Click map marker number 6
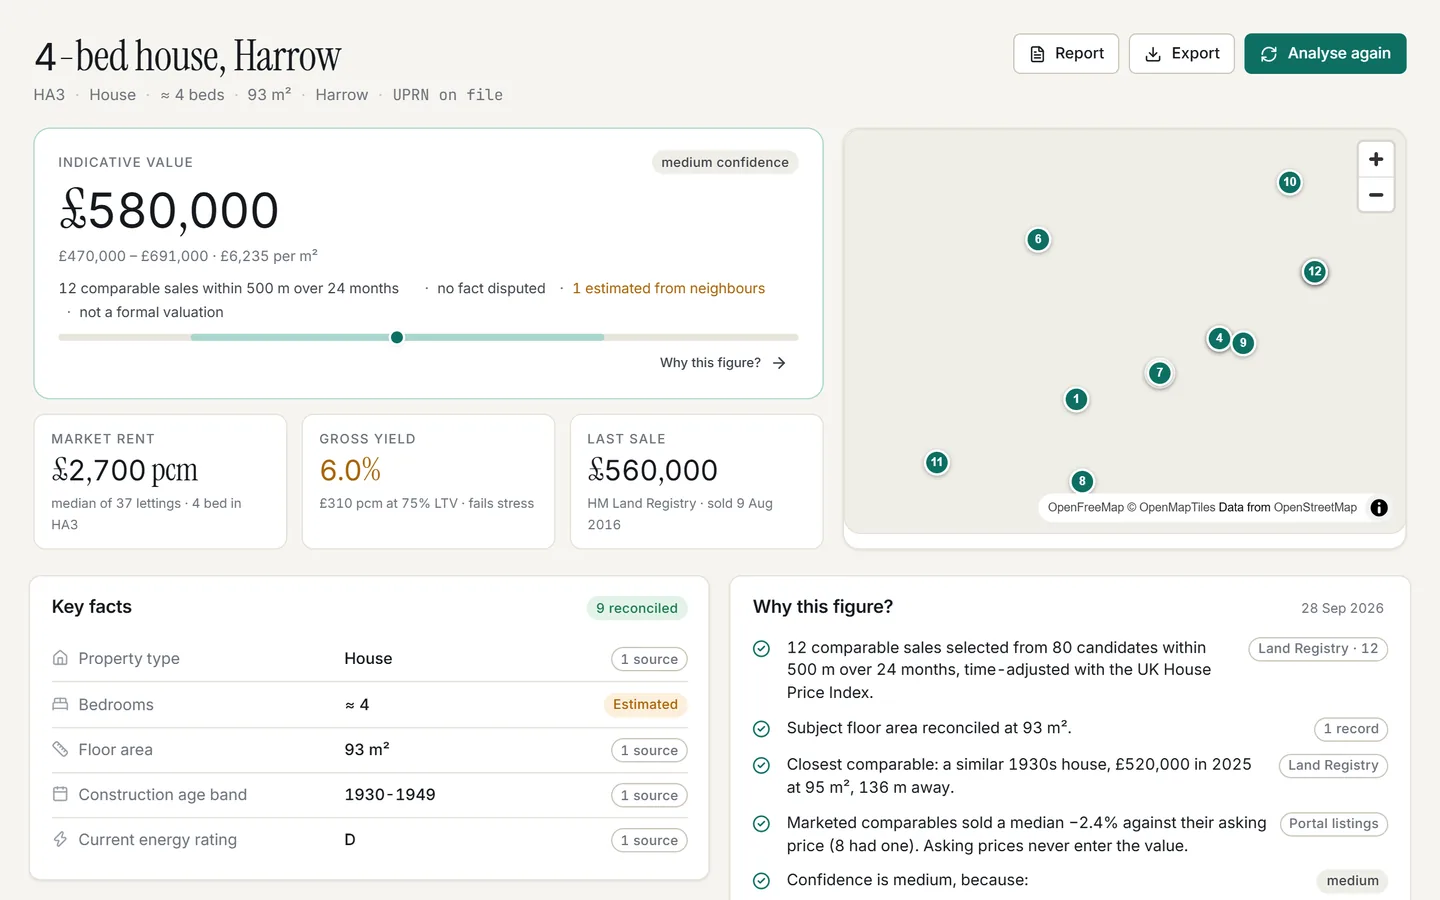 (1038, 239)
